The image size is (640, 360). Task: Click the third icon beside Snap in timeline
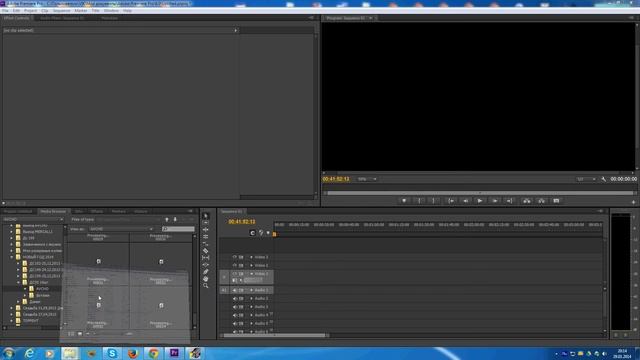point(268,233)
